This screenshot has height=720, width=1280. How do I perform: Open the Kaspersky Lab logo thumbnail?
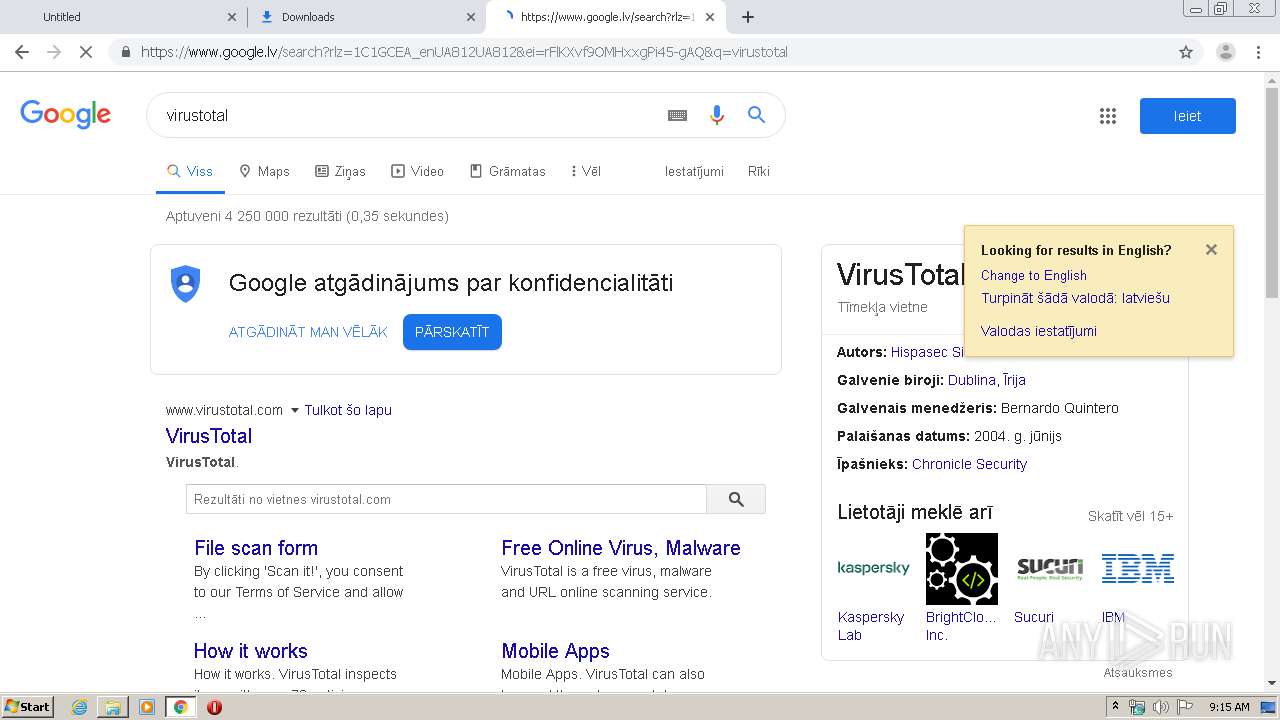(x=873, y=568)
